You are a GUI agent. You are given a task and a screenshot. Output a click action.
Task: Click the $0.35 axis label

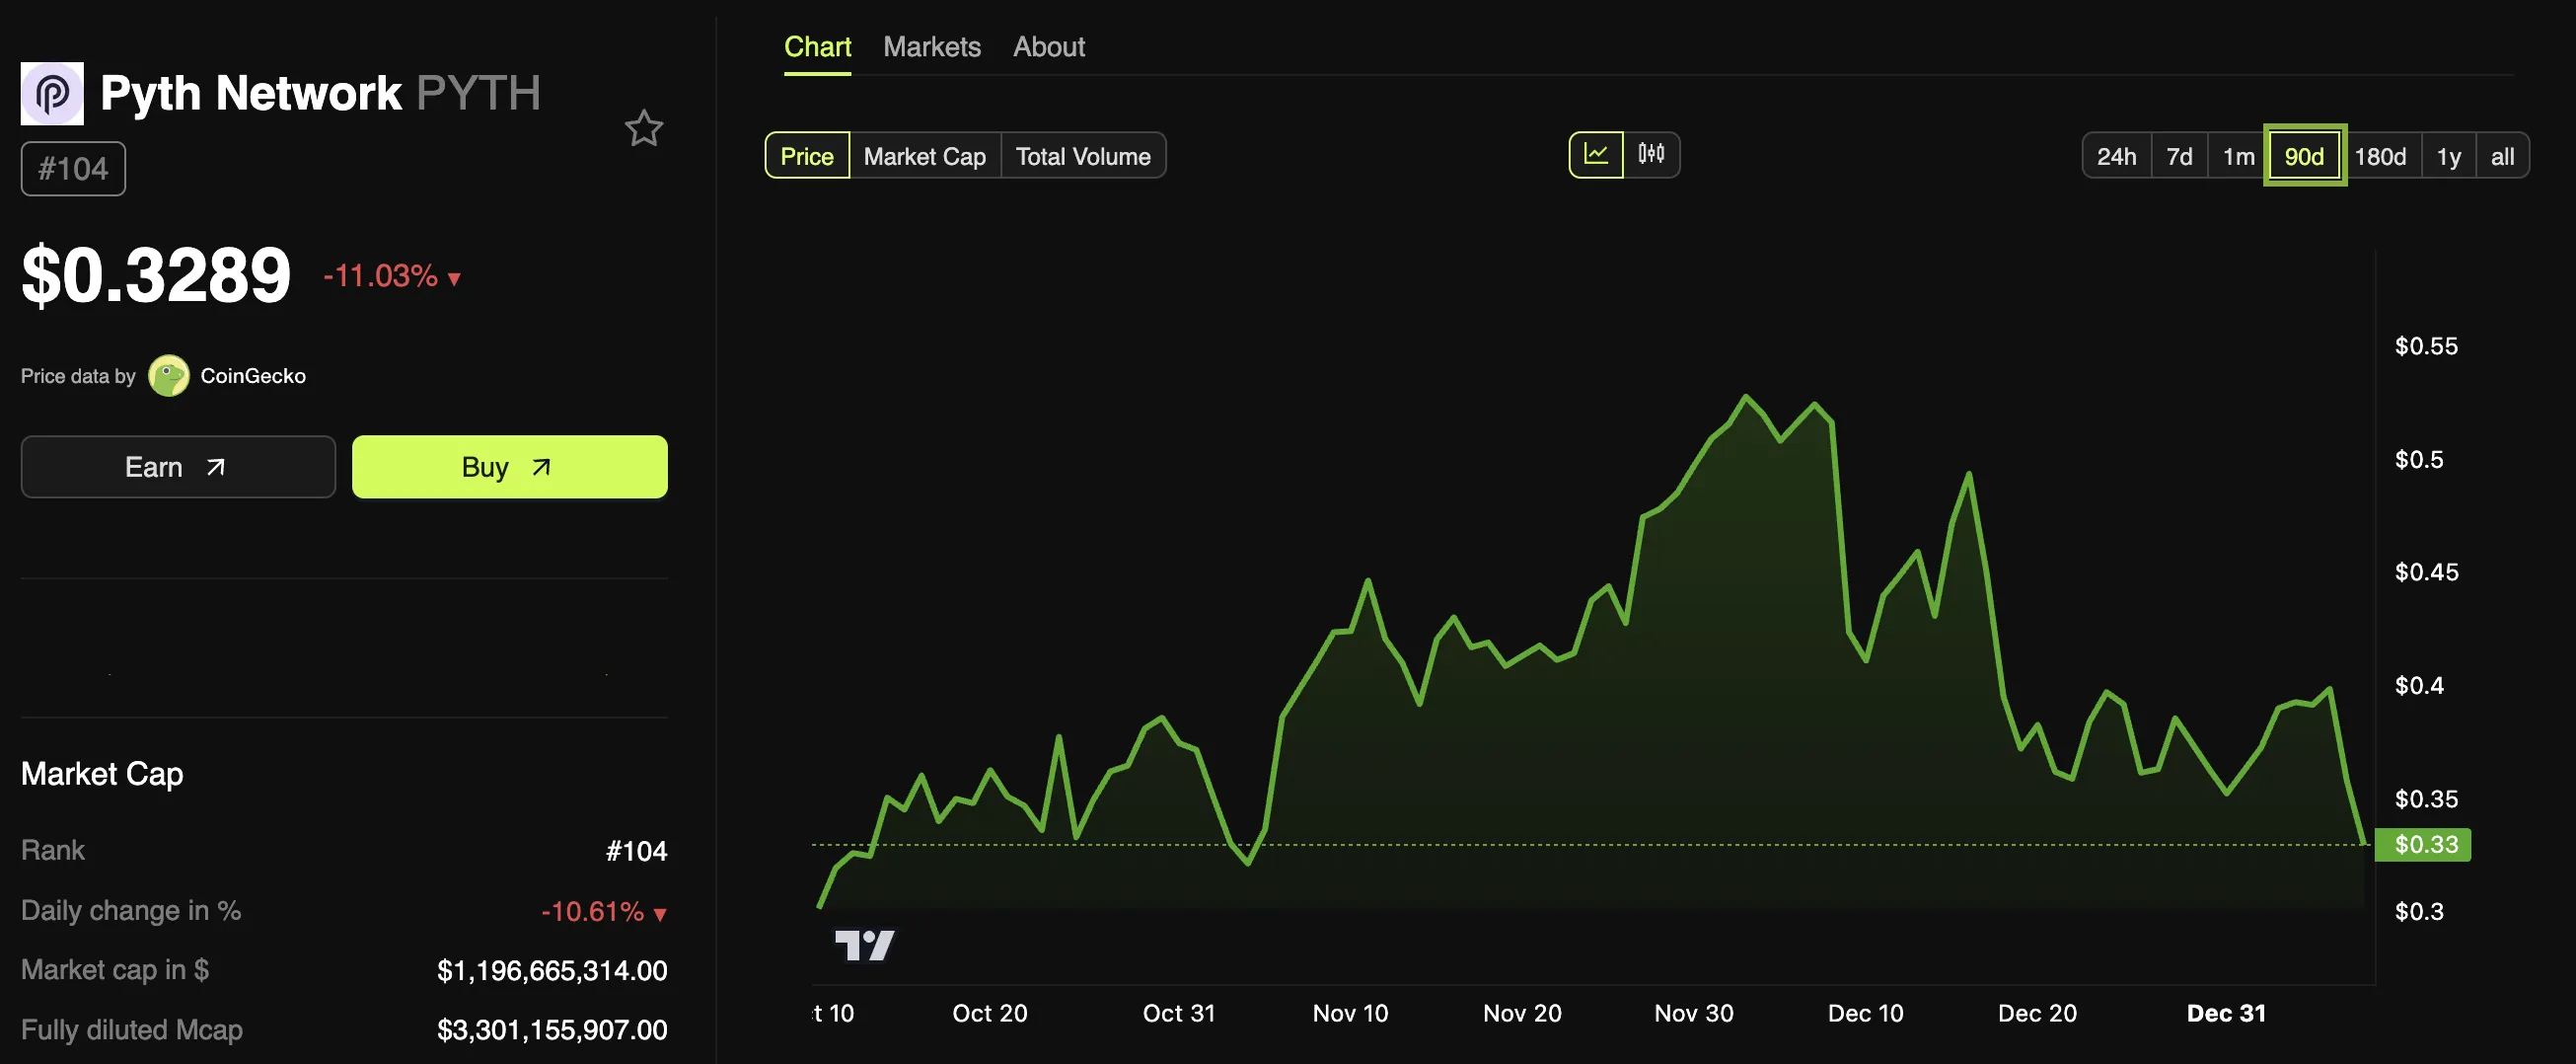point(2426,799)
